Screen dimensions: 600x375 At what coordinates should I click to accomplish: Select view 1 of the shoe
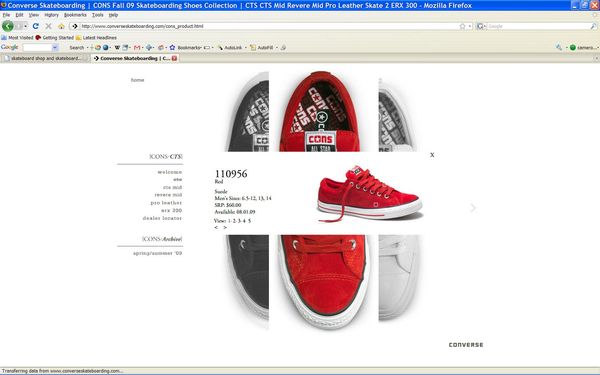229,221
